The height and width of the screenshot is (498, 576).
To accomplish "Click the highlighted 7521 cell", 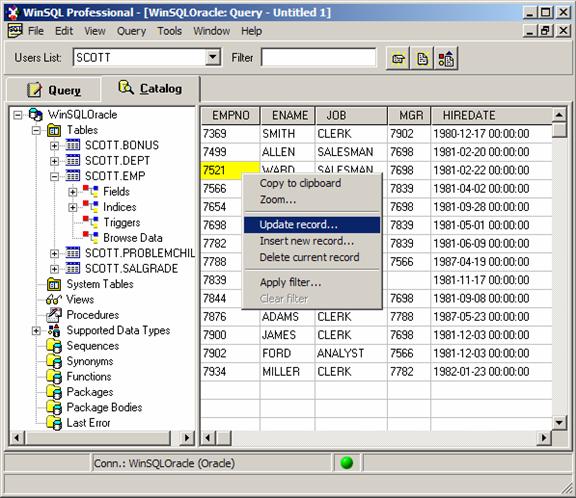I will click(x=230, y=170).
